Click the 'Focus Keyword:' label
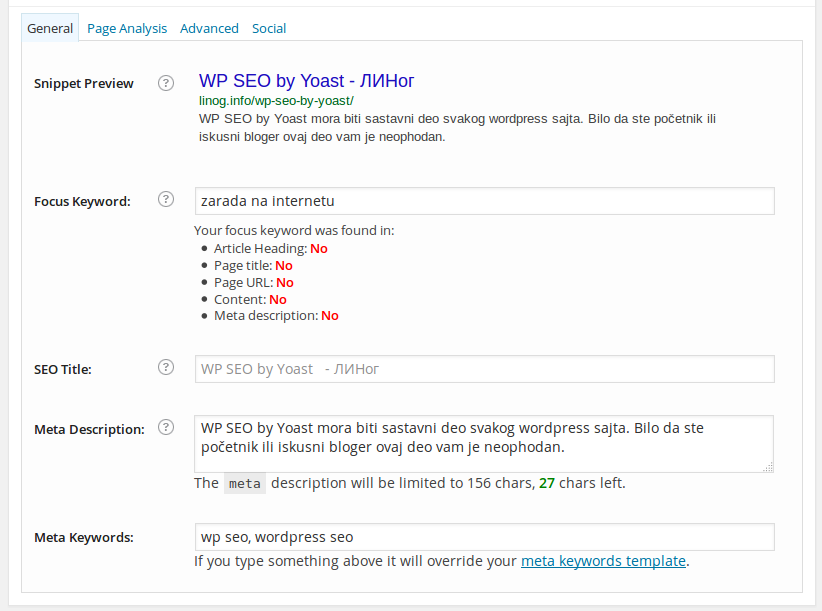The height and width of the screenshot is (611, 822). point(82,202)
